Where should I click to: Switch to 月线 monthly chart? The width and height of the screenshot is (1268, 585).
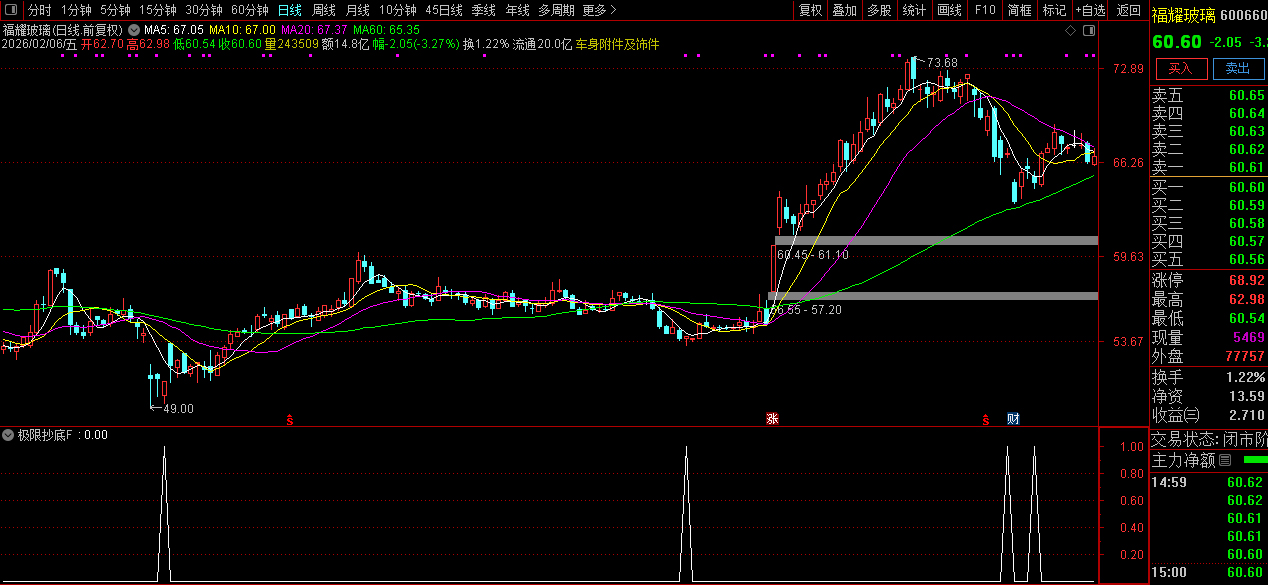[x=358, y=10]
